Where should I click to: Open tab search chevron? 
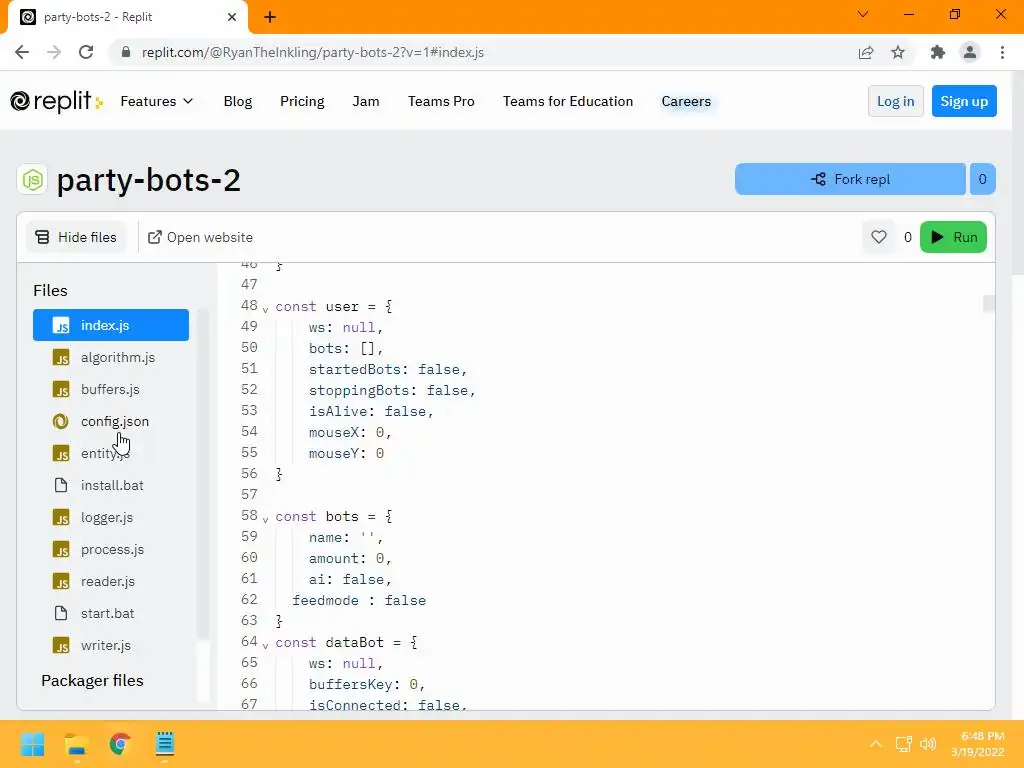863,14
